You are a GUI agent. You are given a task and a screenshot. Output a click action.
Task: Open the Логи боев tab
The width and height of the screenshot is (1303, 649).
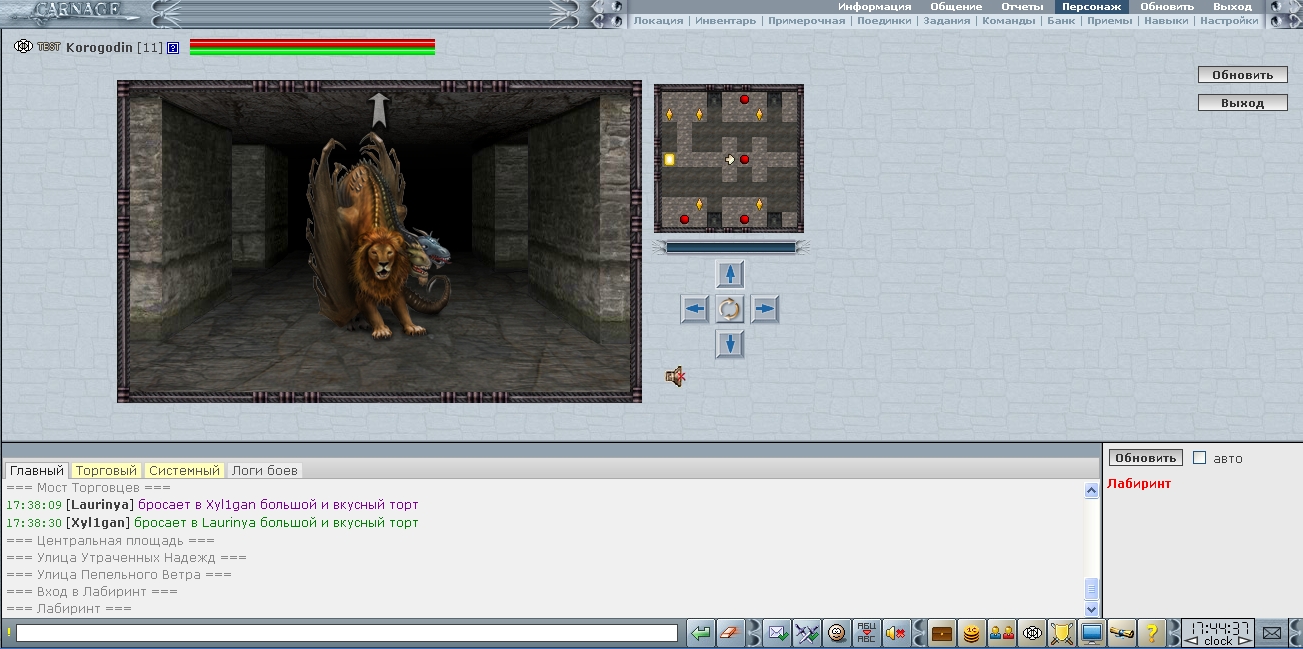point(264,470)
